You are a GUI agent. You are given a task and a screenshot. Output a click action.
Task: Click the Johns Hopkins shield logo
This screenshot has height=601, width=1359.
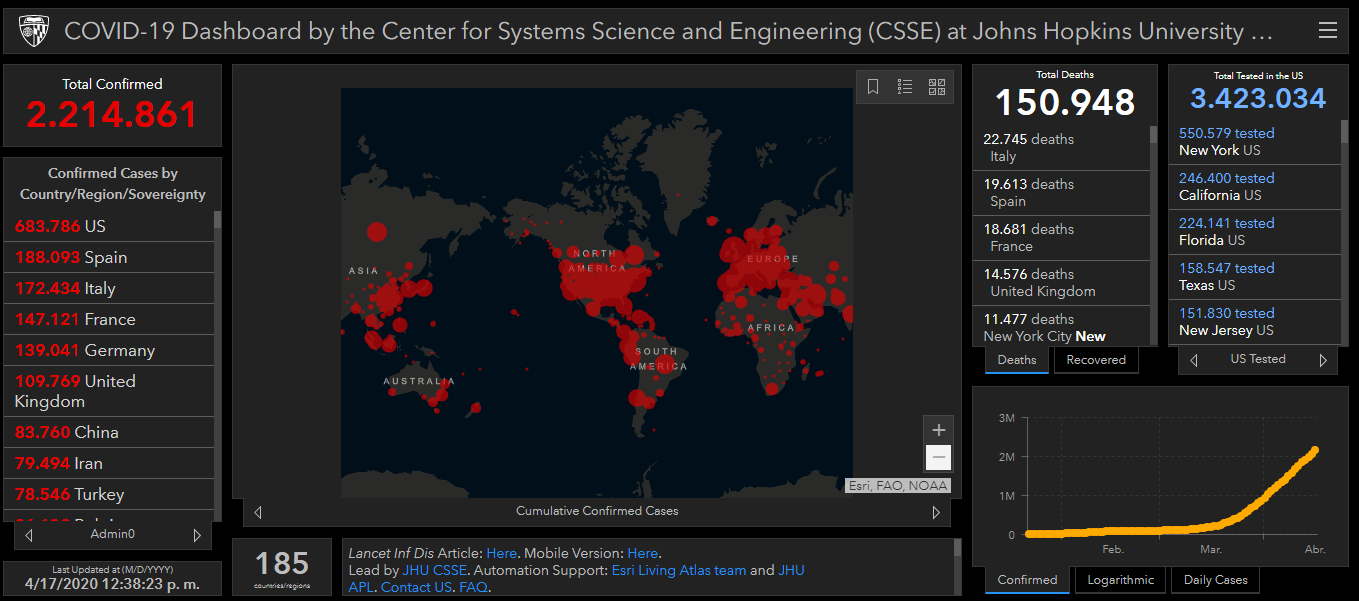tap(33, 32)
